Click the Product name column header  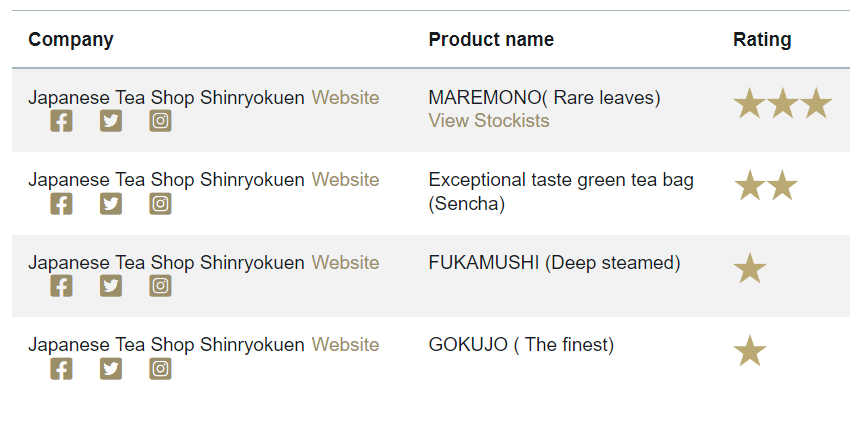(491, 40)
